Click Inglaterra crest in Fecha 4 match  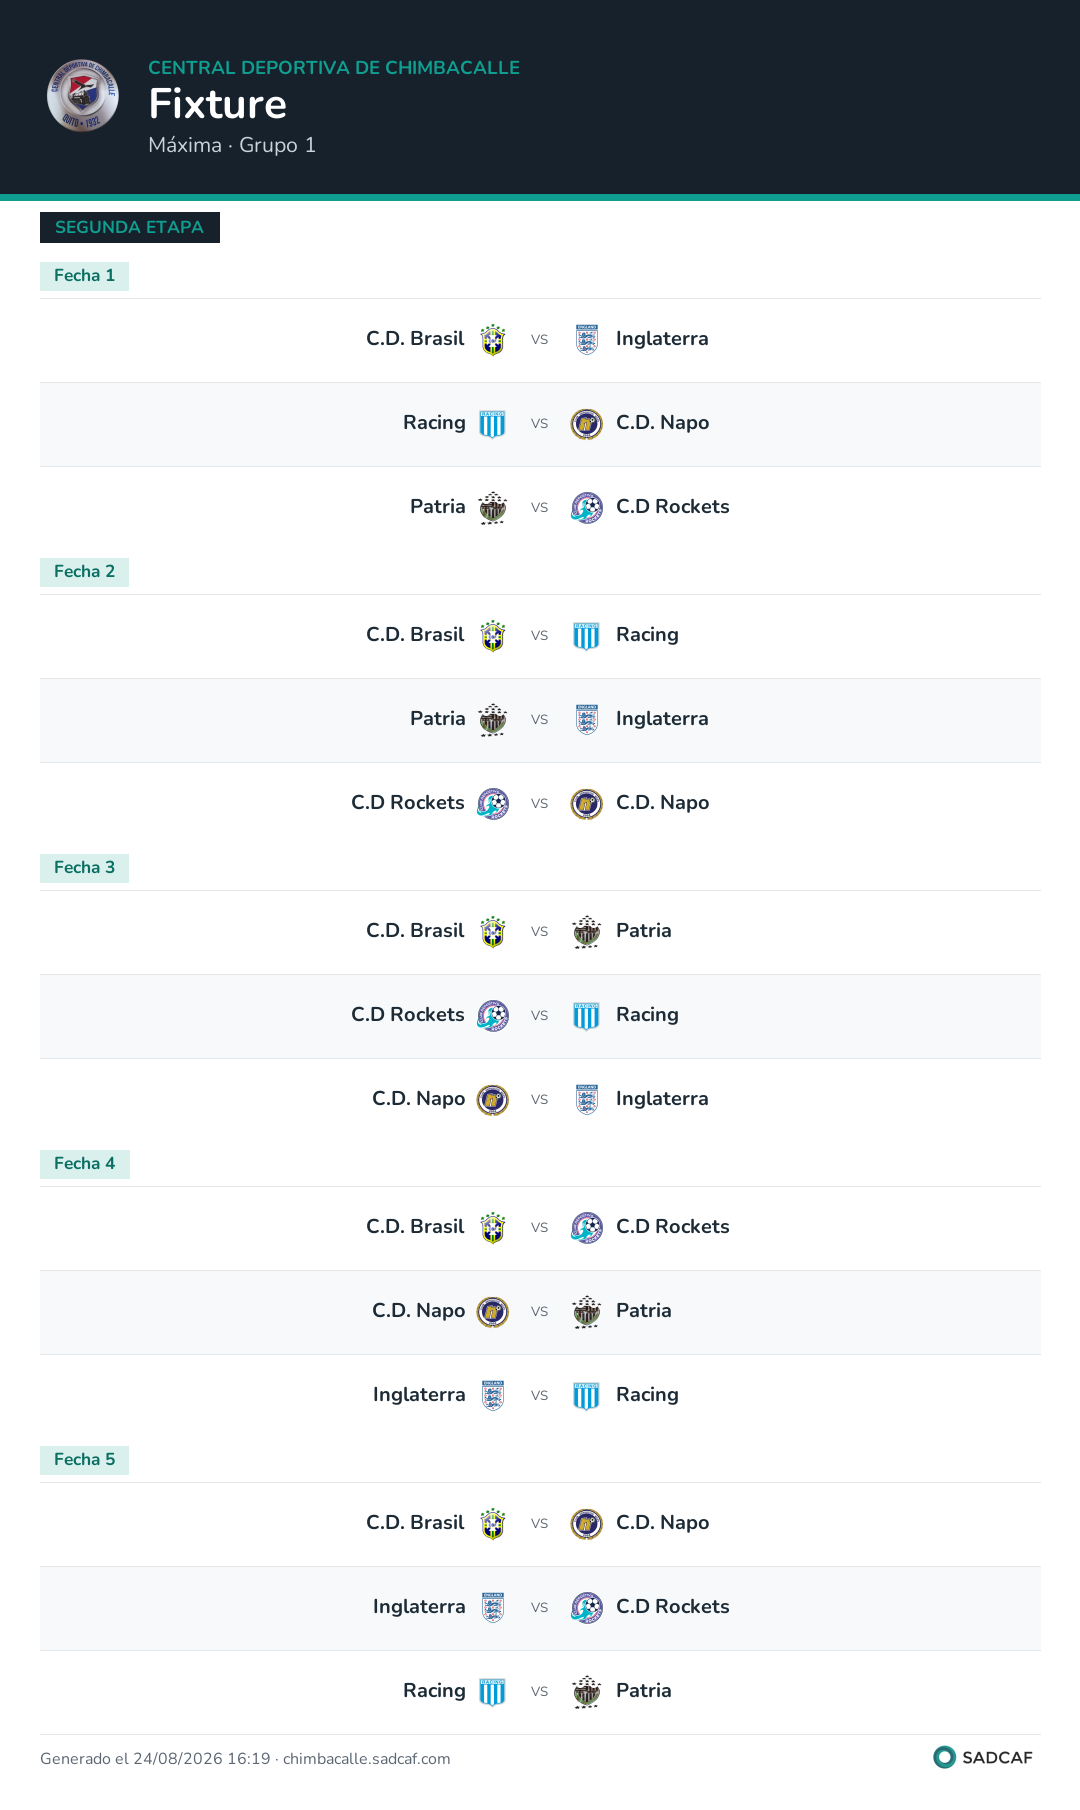(x=493, y=1396)
